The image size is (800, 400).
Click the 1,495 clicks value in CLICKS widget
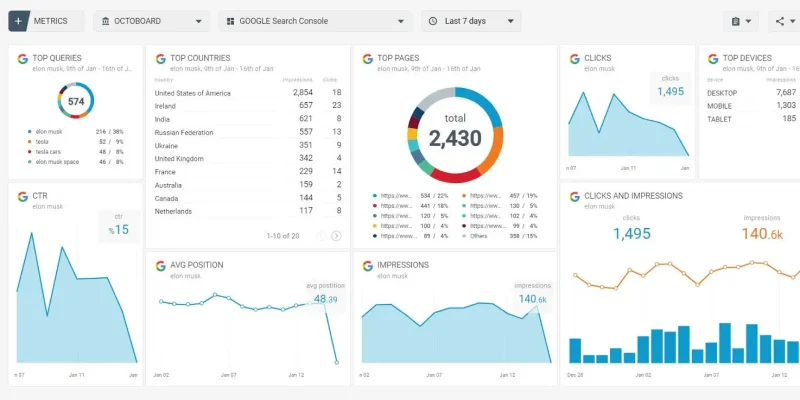coord(670,92)
